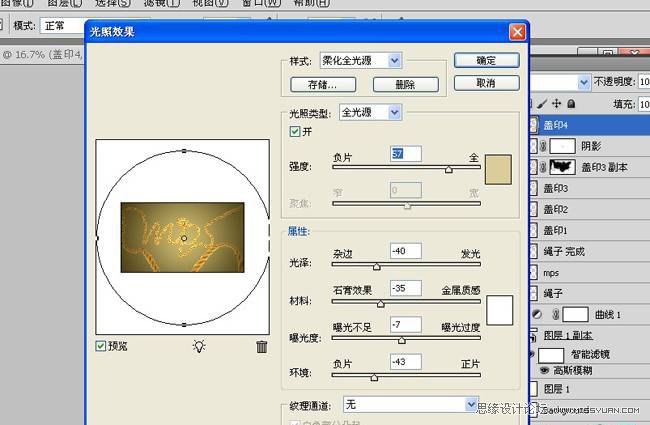Close the 光照效果 dialog
The width and height of the screenshot is (650, 425).
pyautogui.click(x=517, y=32)
